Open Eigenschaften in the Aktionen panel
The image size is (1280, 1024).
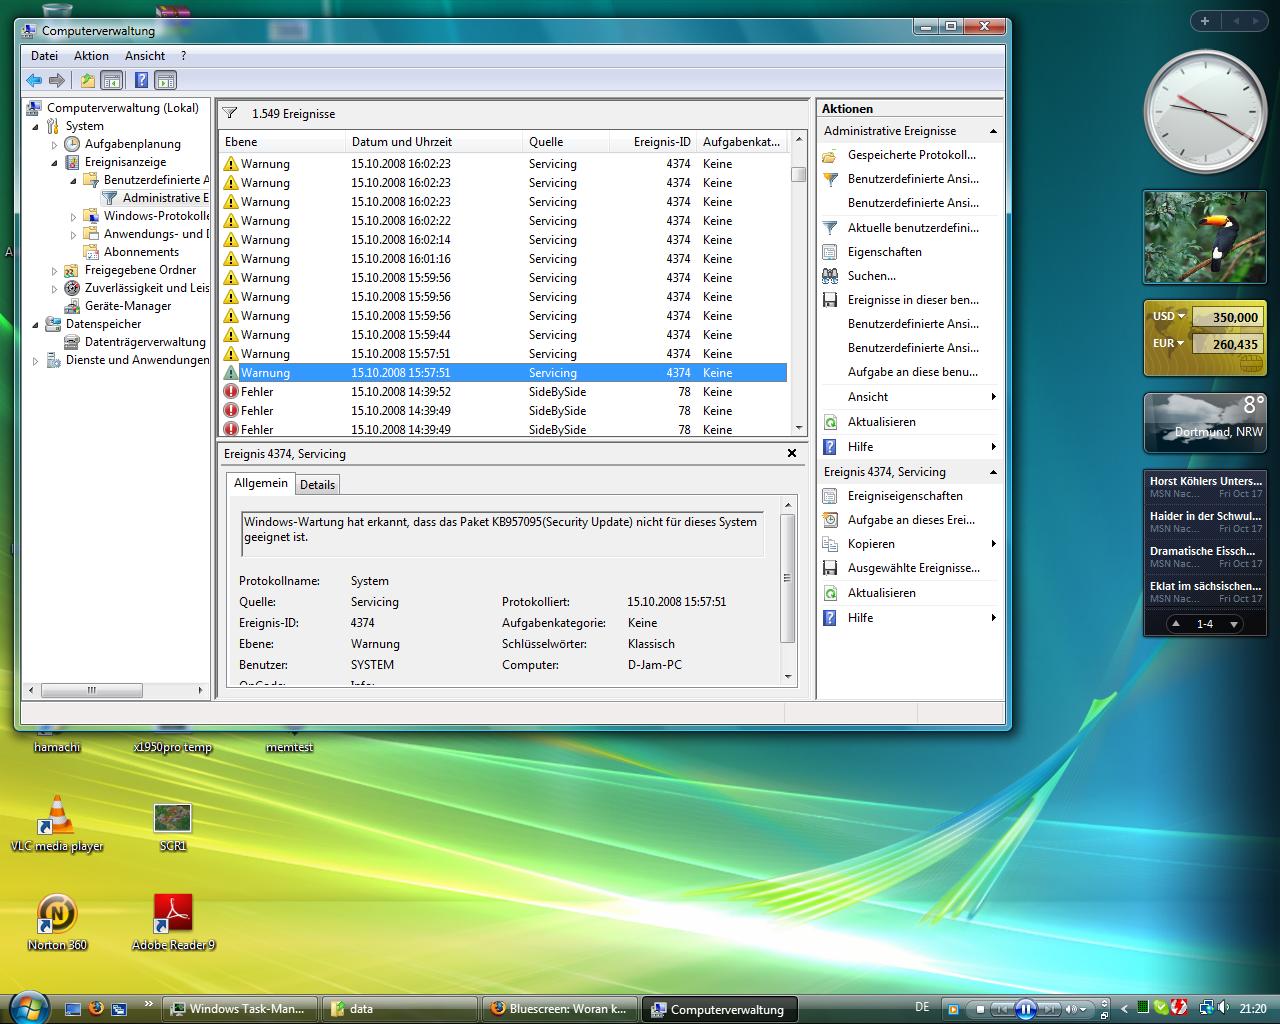click(884, 252)
